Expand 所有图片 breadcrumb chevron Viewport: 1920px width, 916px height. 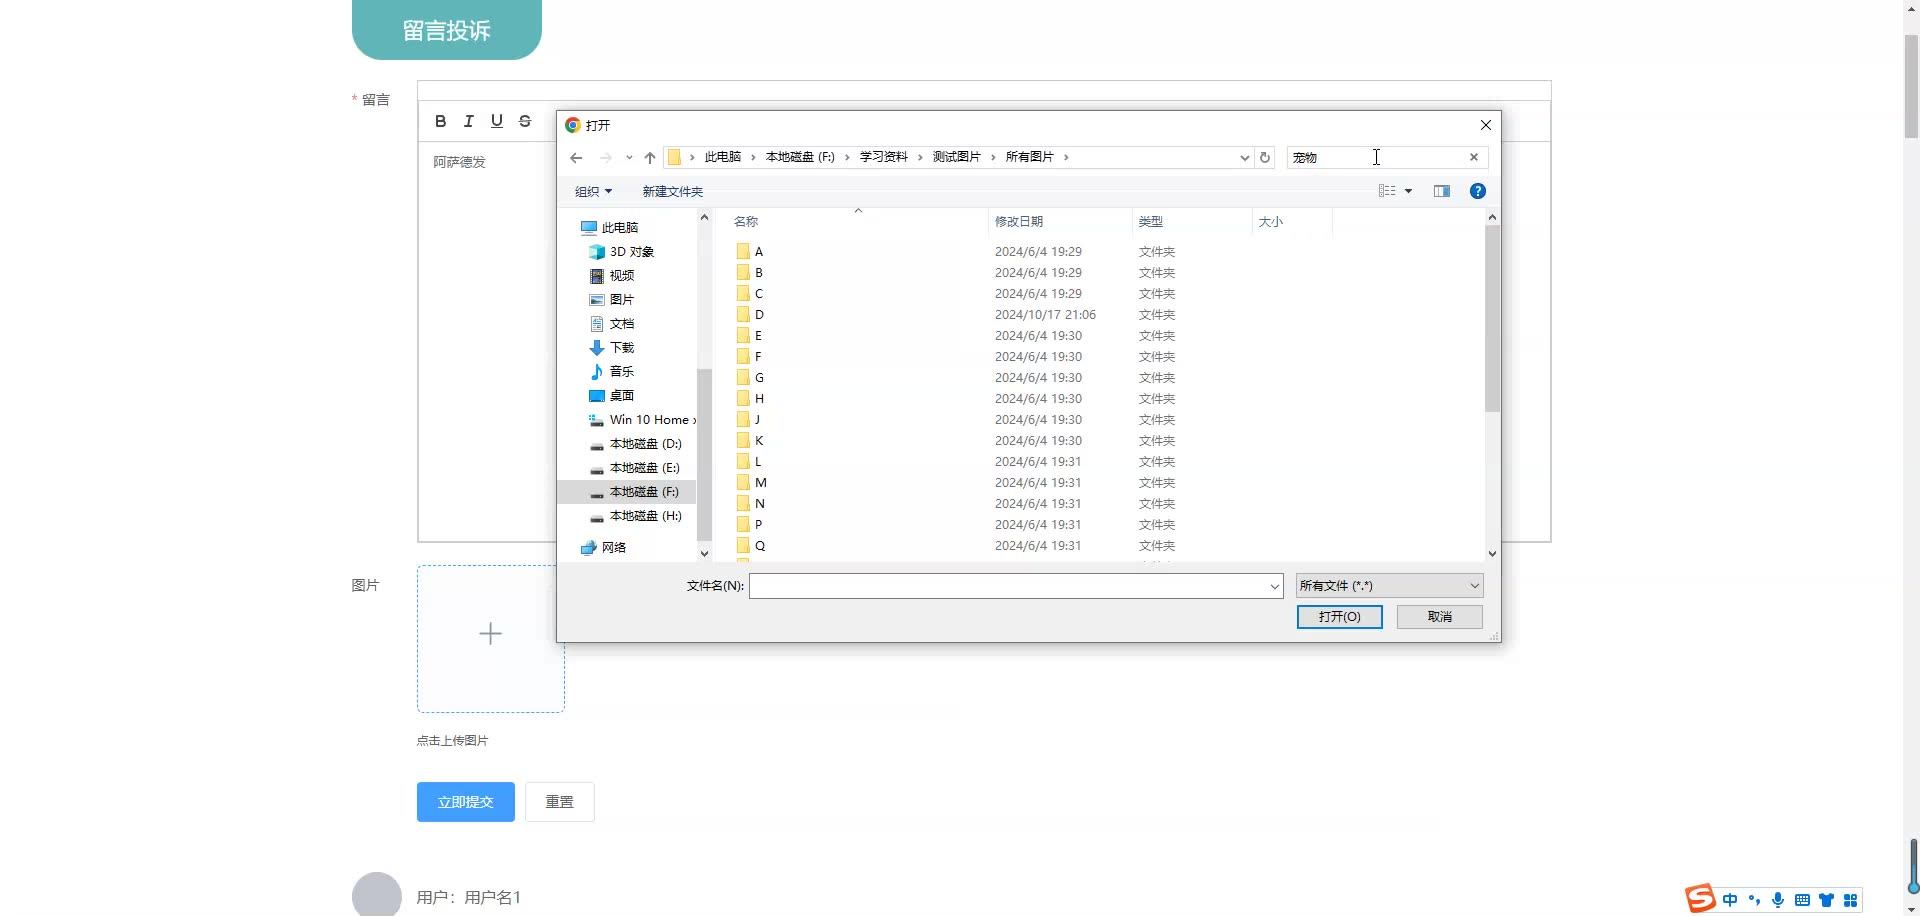click(x=1066, y=157)
